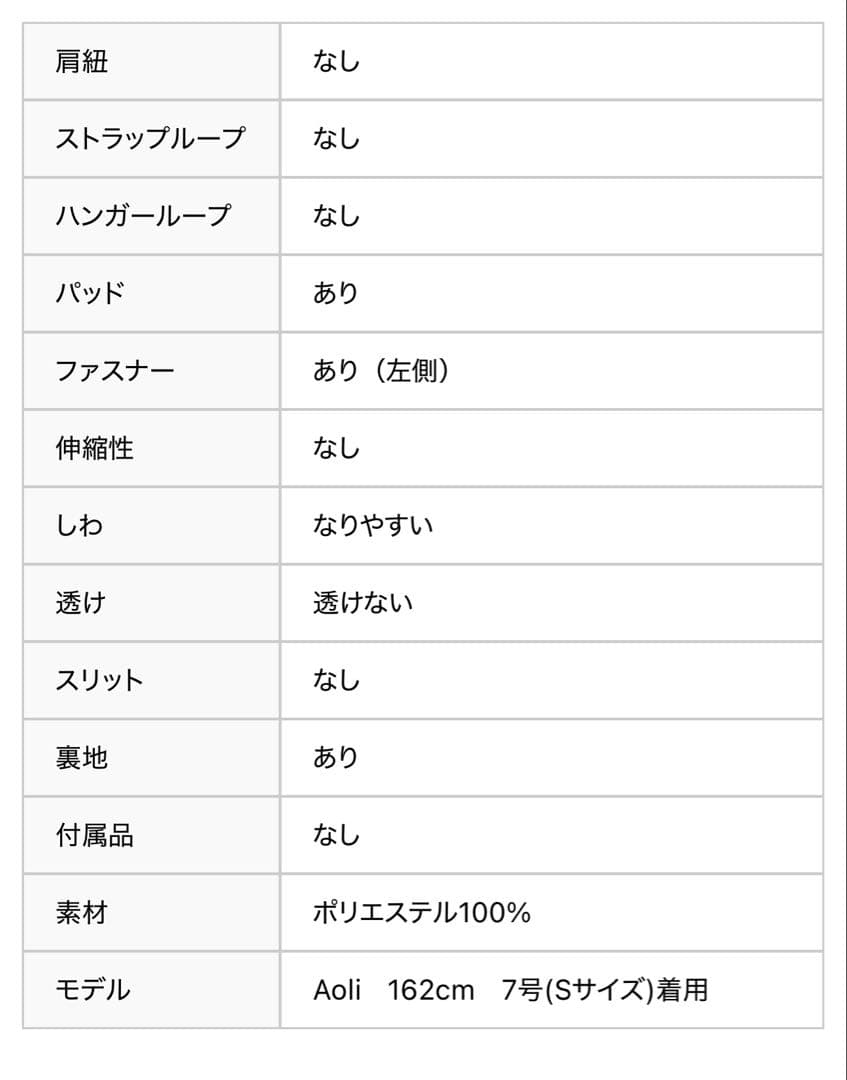The height and width of the screenshot is (1080, 847).
Task: Click the なし value beside 肩紐
Action: point(336,62)
